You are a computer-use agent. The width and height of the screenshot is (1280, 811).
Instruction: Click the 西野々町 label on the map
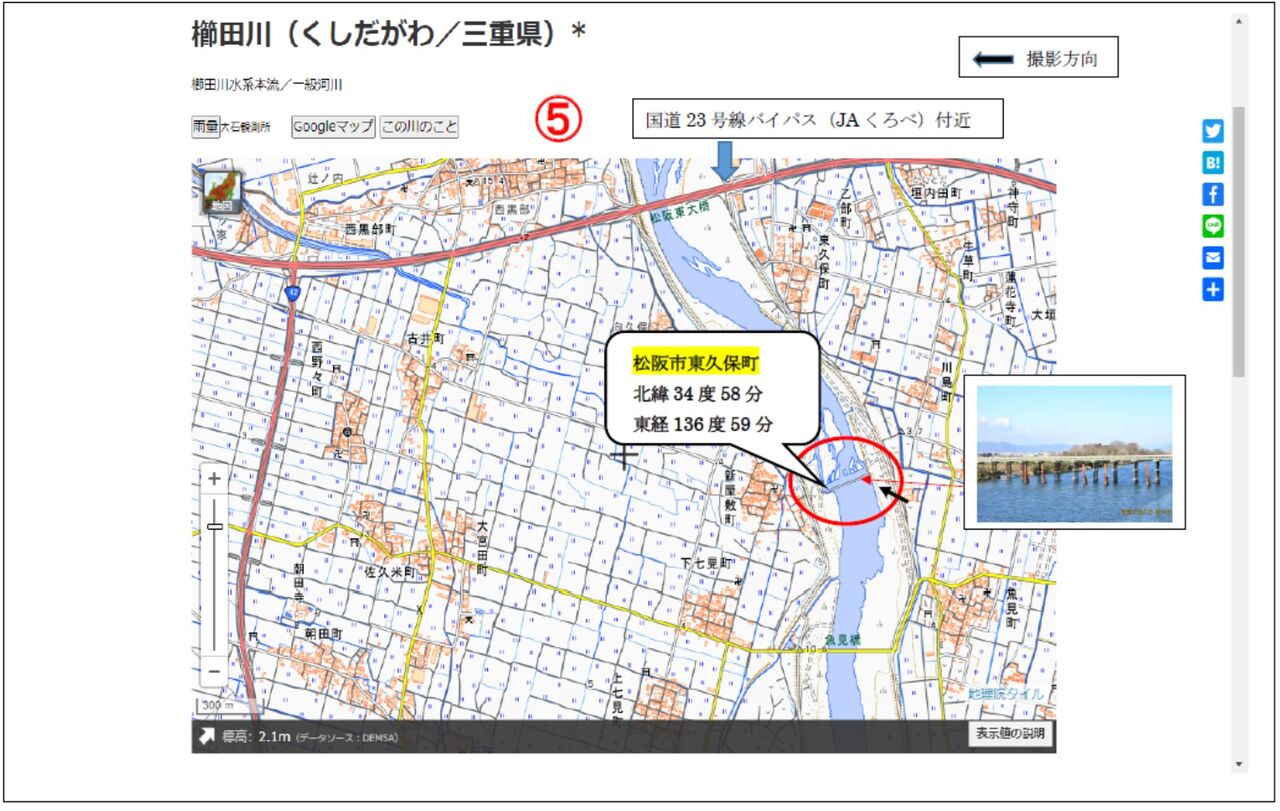[317, 369]
